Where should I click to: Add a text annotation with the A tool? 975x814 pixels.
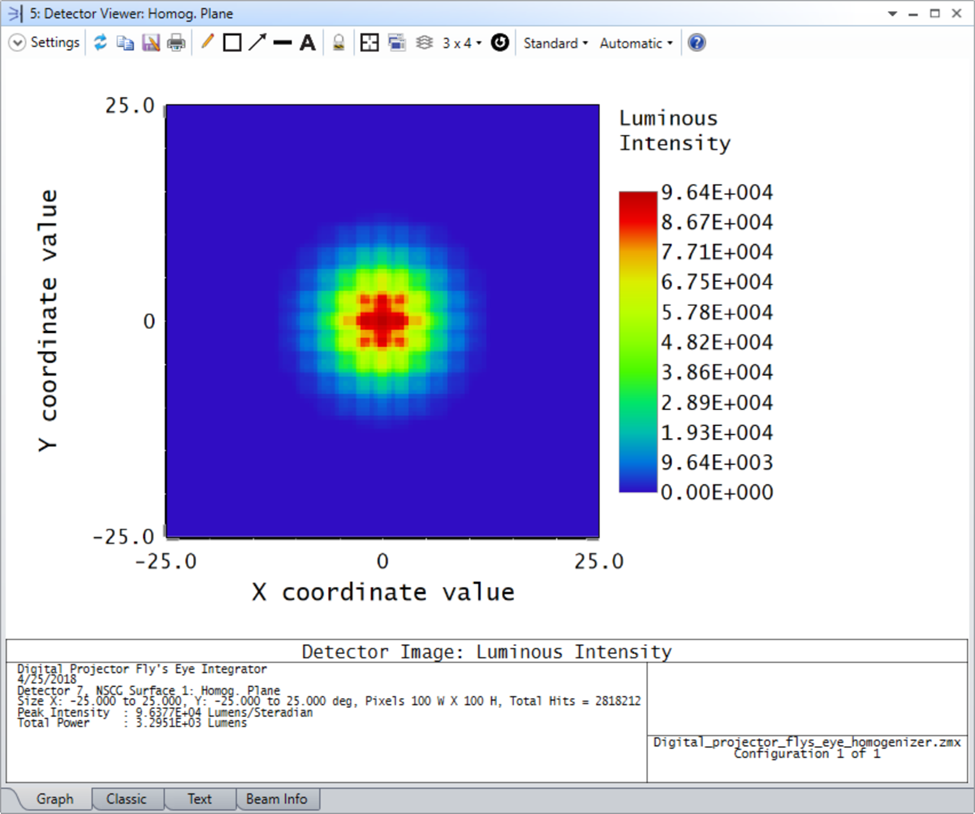tap(306, 42)
